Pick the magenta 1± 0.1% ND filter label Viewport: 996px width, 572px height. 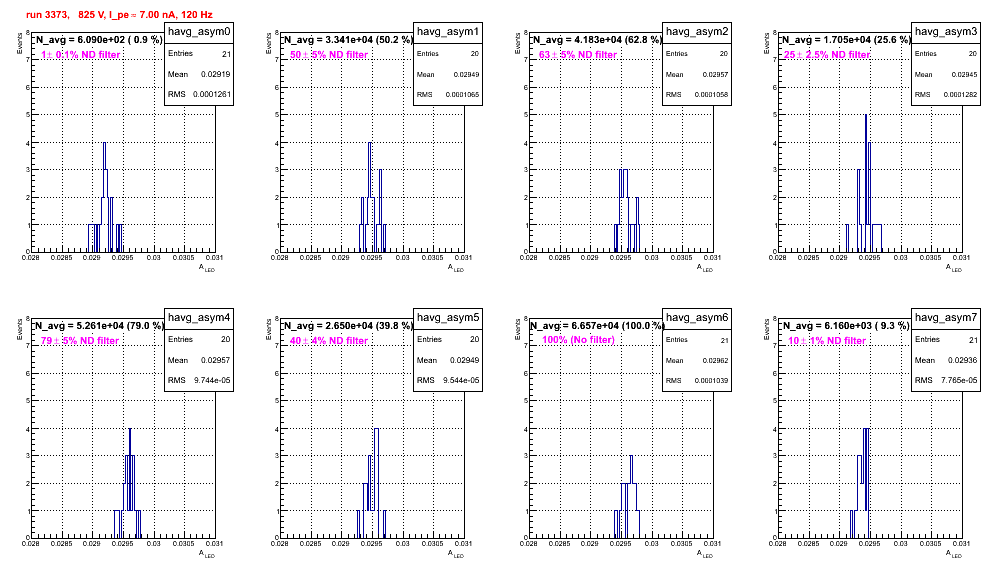pyautogui.click(x=81, y=55)
